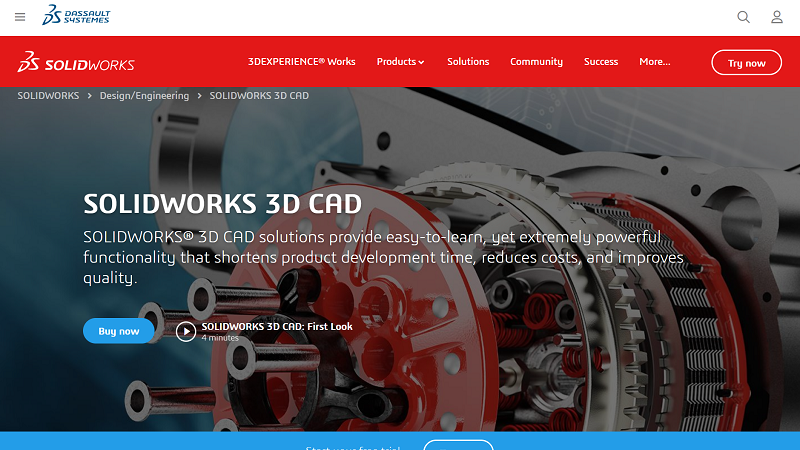Screen dimensions: 800x450
Task: Click the button in the free trial banner
Action: pyautogui.click(x=458, y=445)
